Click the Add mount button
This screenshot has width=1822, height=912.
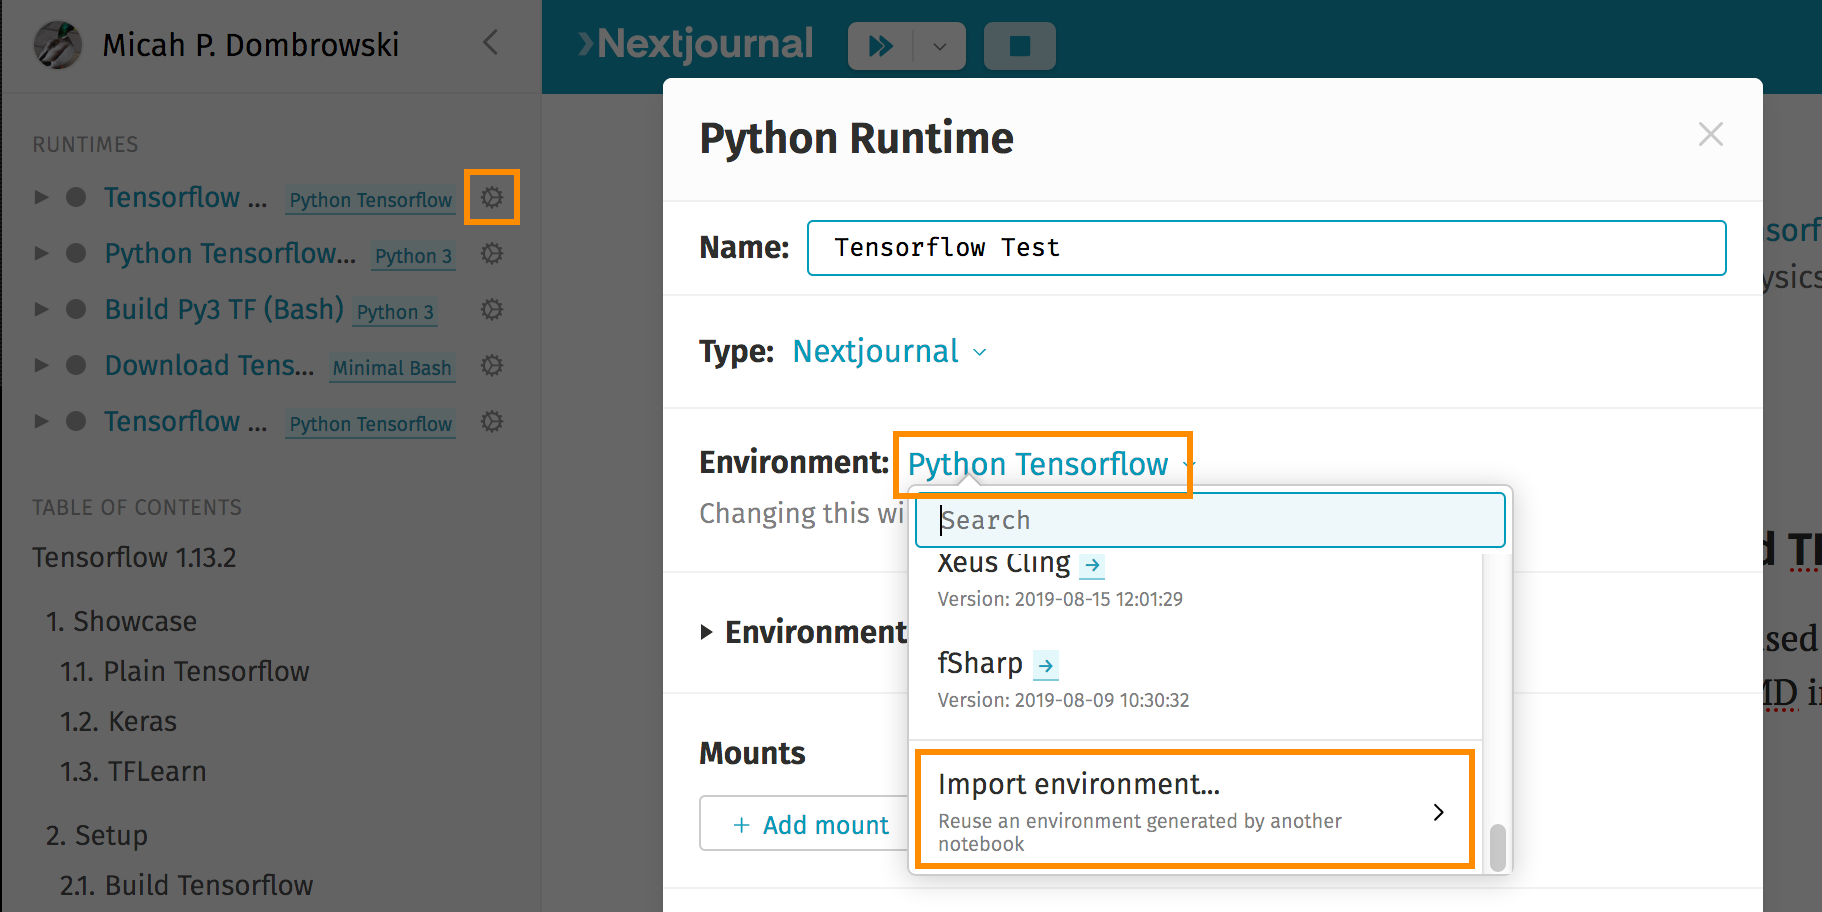810,824
